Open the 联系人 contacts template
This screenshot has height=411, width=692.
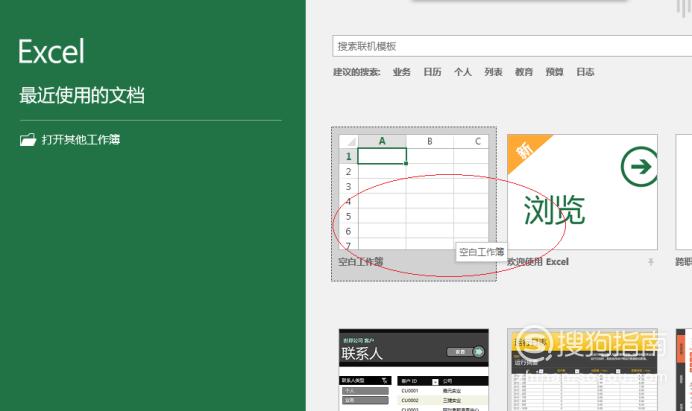coord(414,370)
